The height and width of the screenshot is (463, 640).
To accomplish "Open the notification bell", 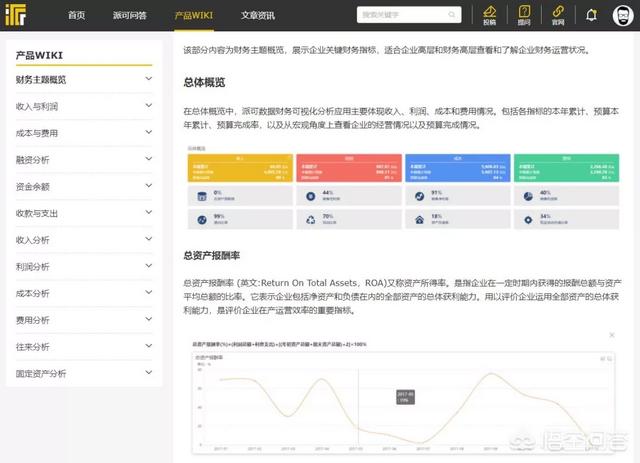I will [x=591, y=16].
